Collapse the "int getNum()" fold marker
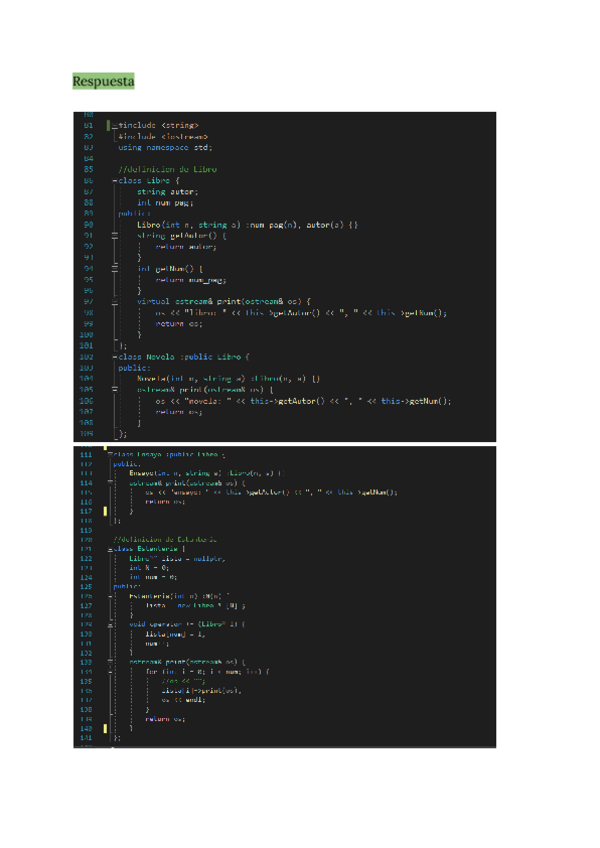 pos(115,268)
